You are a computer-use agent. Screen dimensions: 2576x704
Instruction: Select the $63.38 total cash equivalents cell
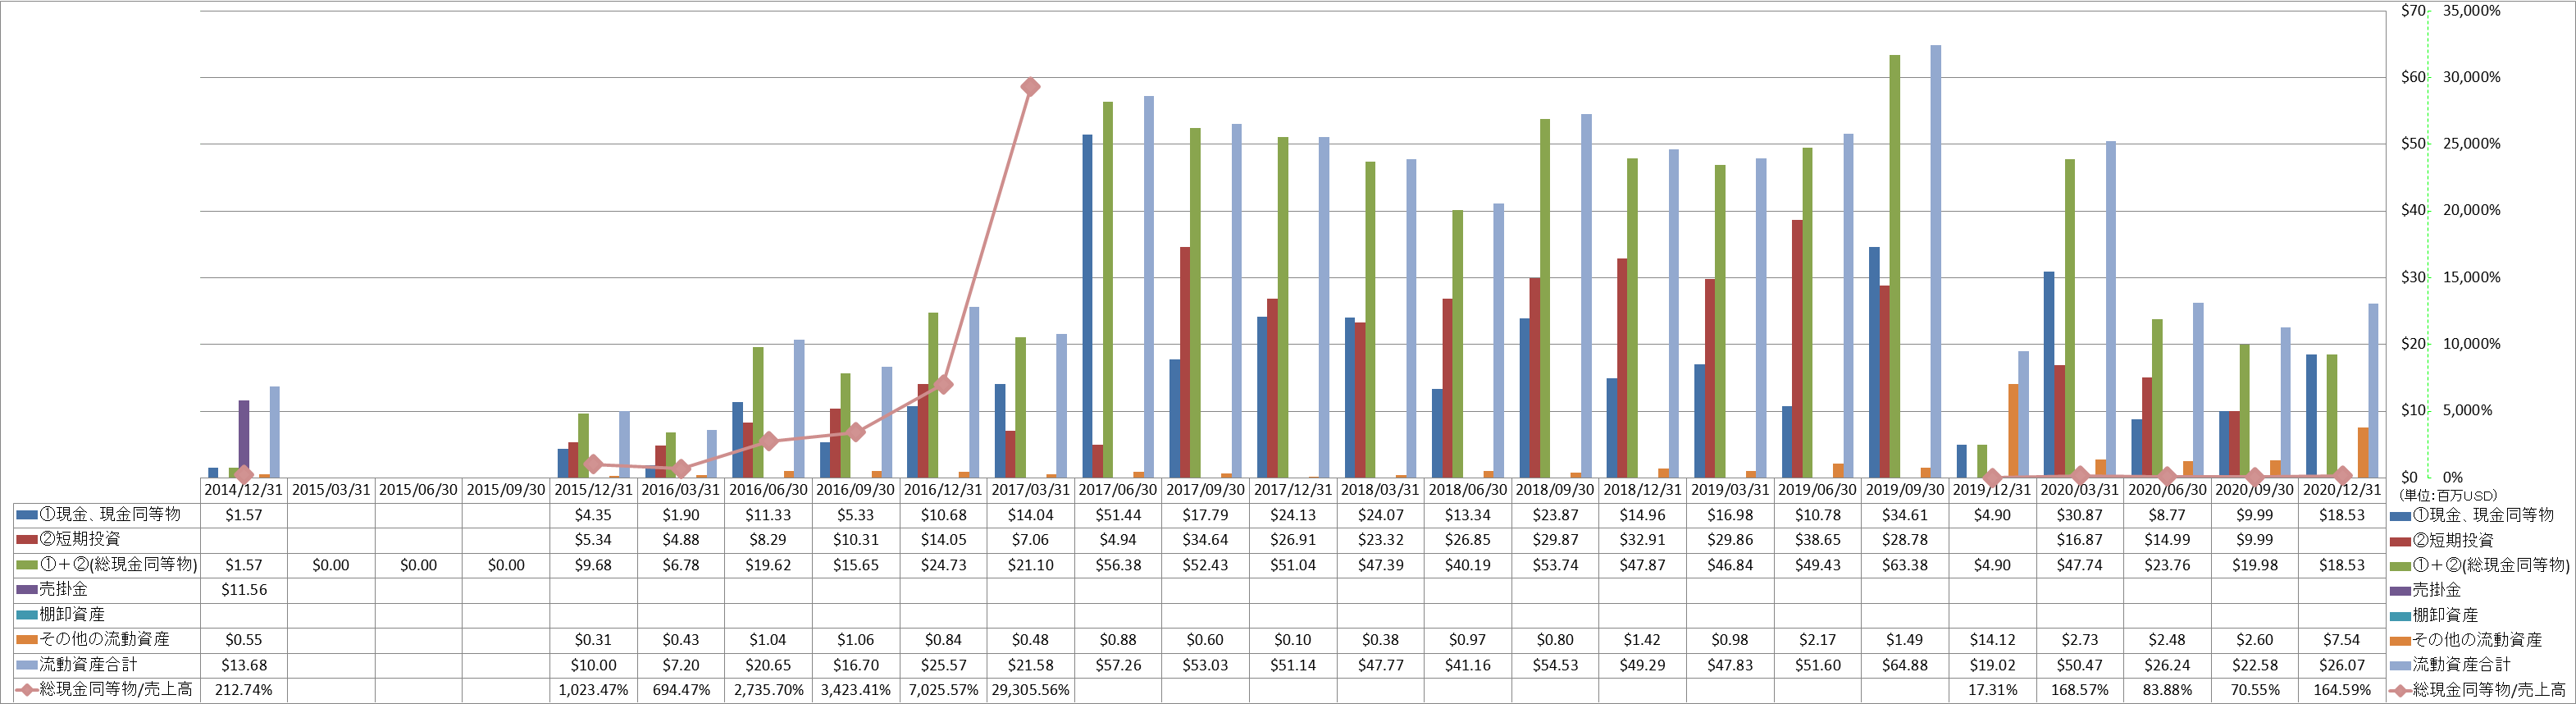pyautogui.click(x=1905, y=564)
